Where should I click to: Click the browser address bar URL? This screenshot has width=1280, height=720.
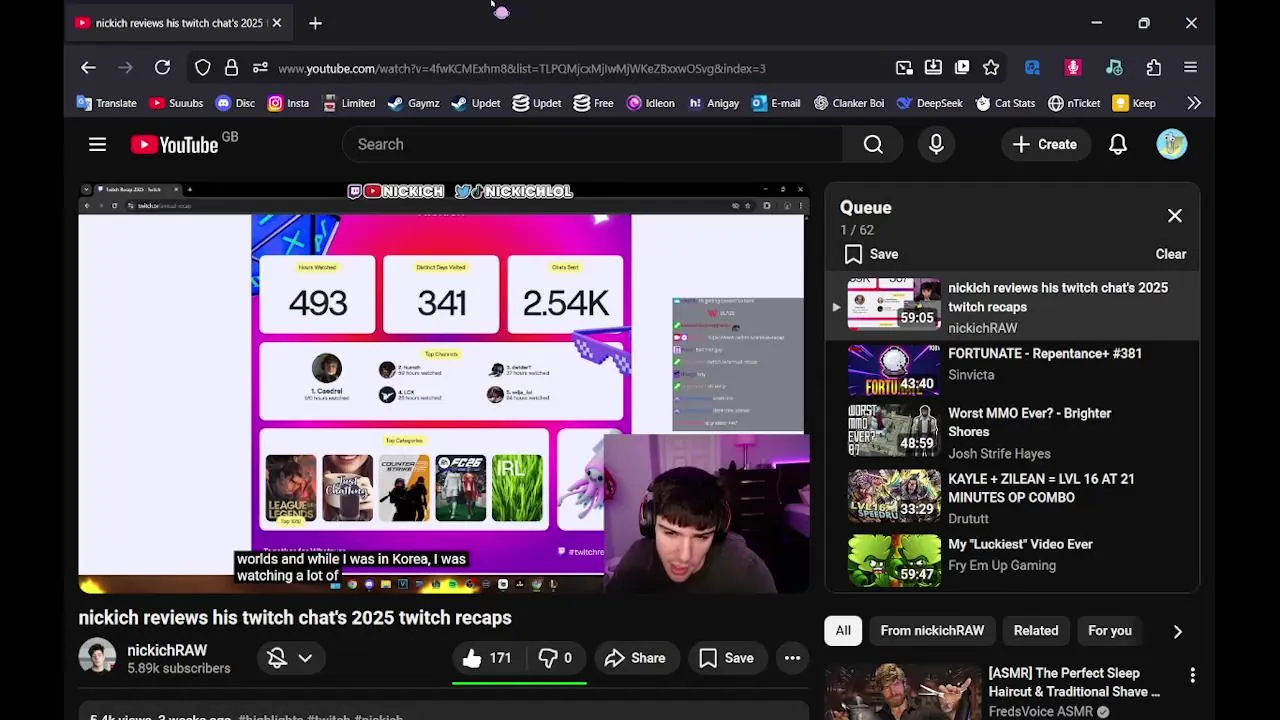522,68
